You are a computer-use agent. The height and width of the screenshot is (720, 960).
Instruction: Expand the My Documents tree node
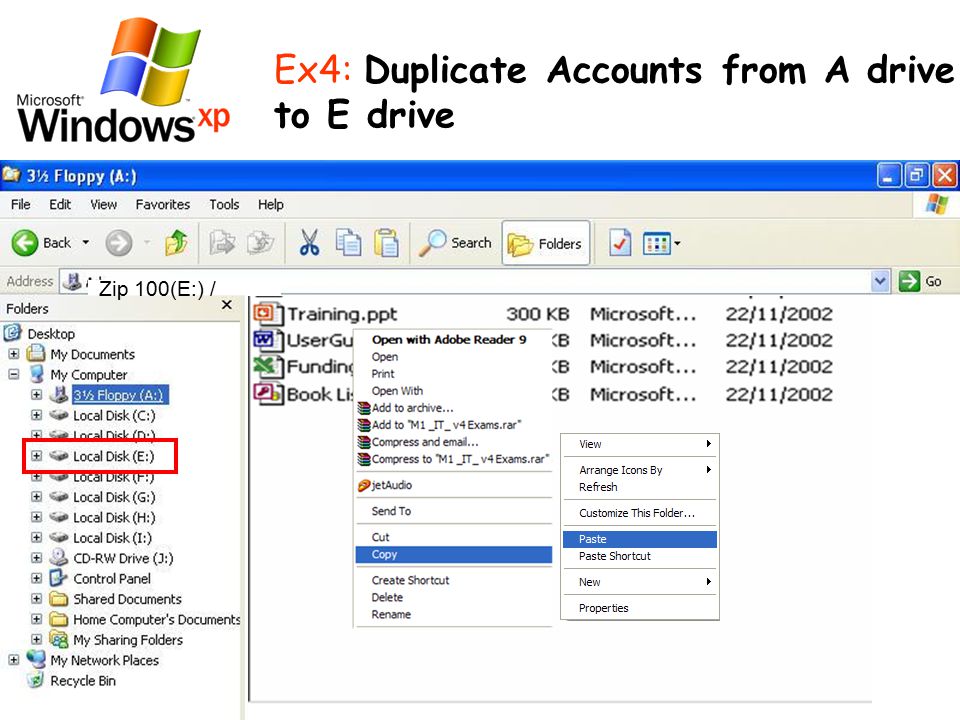[x=13, y=354]
